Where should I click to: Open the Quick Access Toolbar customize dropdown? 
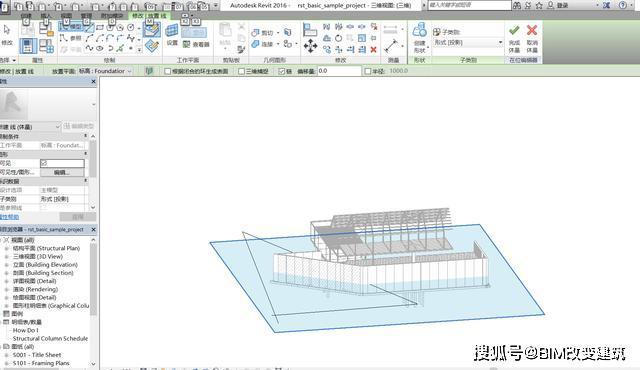pyautogui.click(x=216, y=5)
